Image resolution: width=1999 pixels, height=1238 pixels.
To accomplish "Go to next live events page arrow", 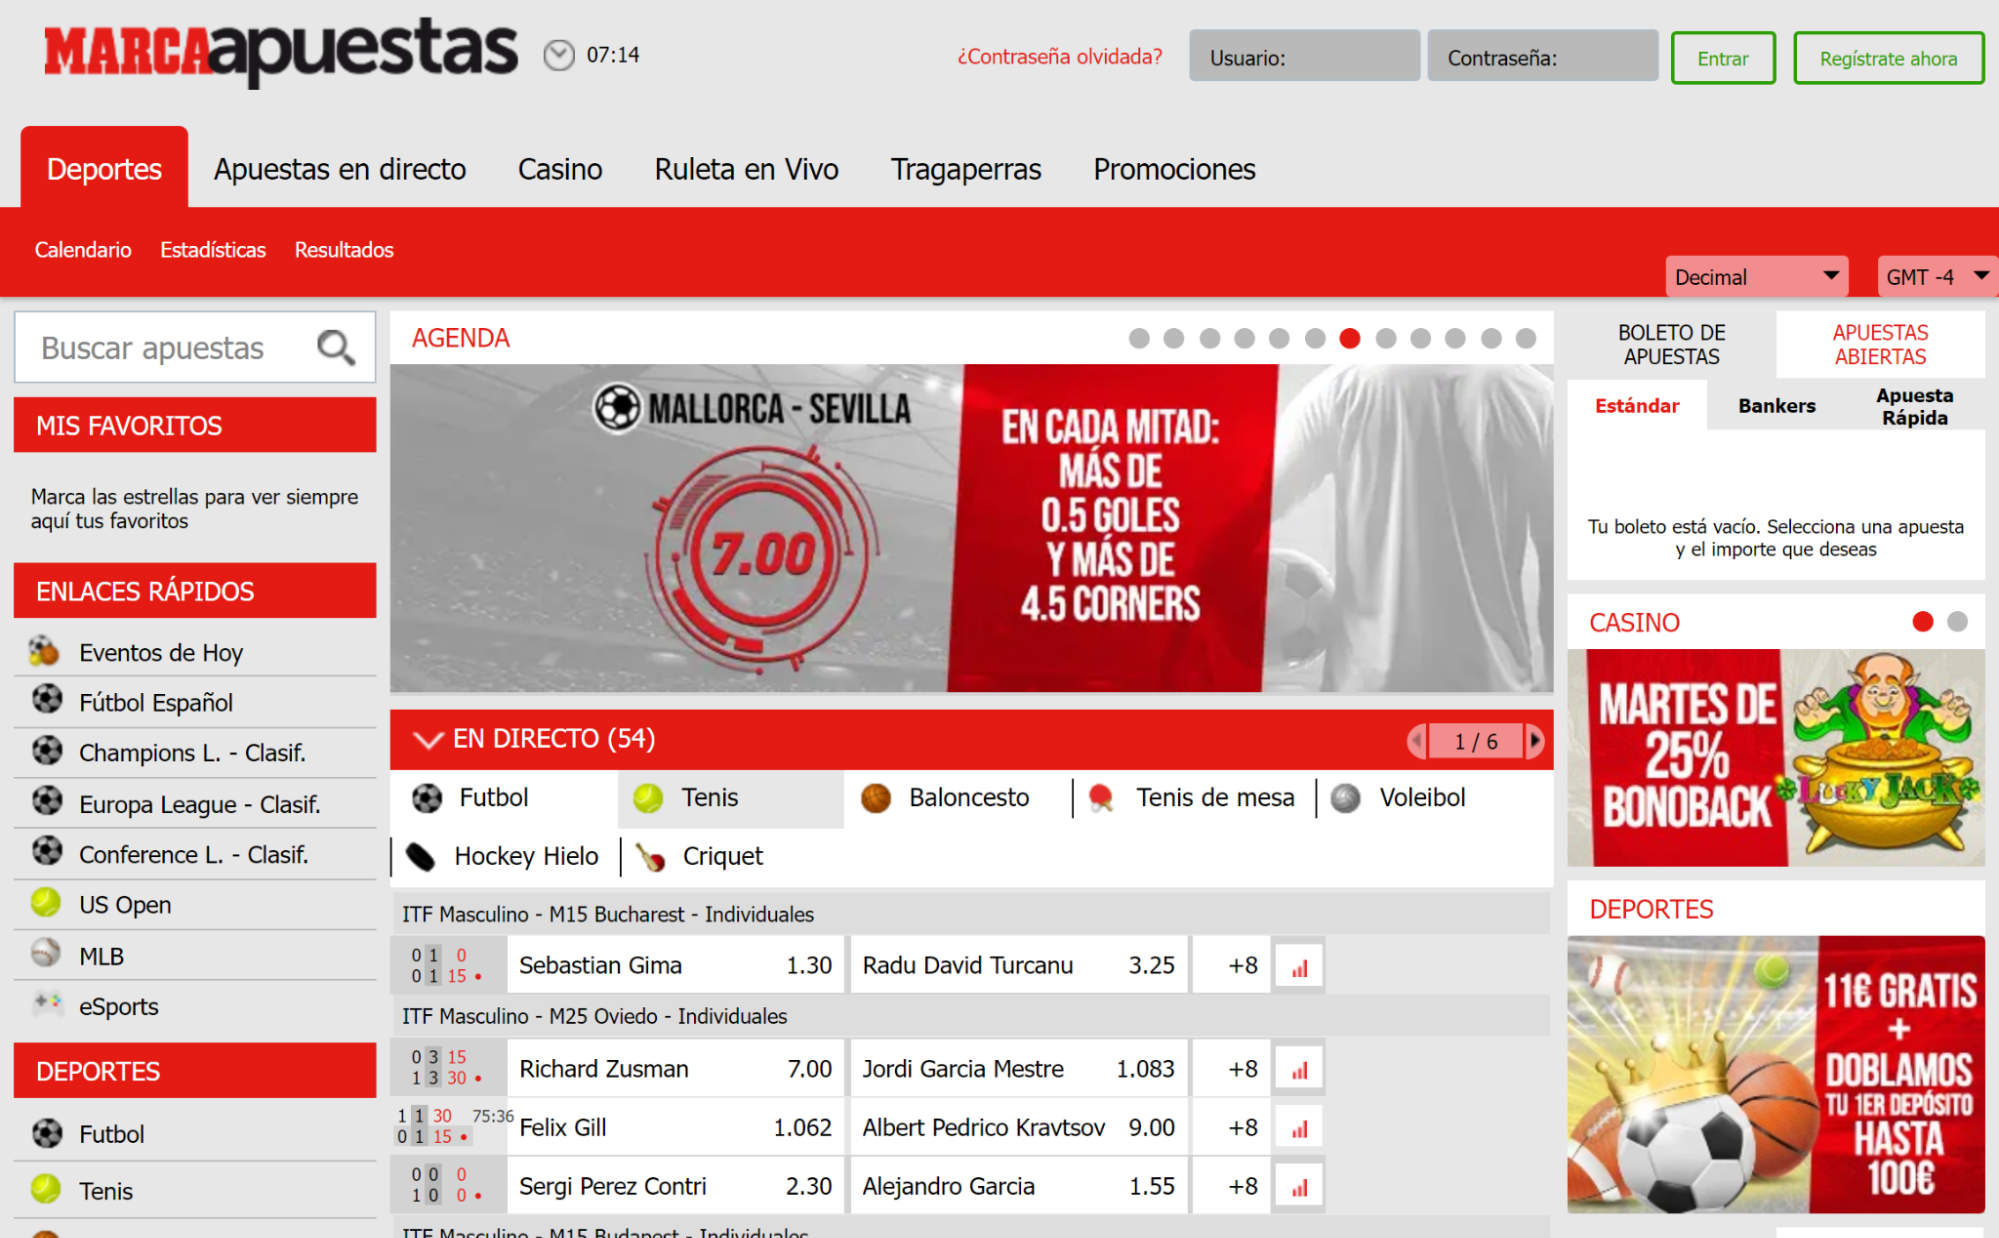I will click(1535, 741).
